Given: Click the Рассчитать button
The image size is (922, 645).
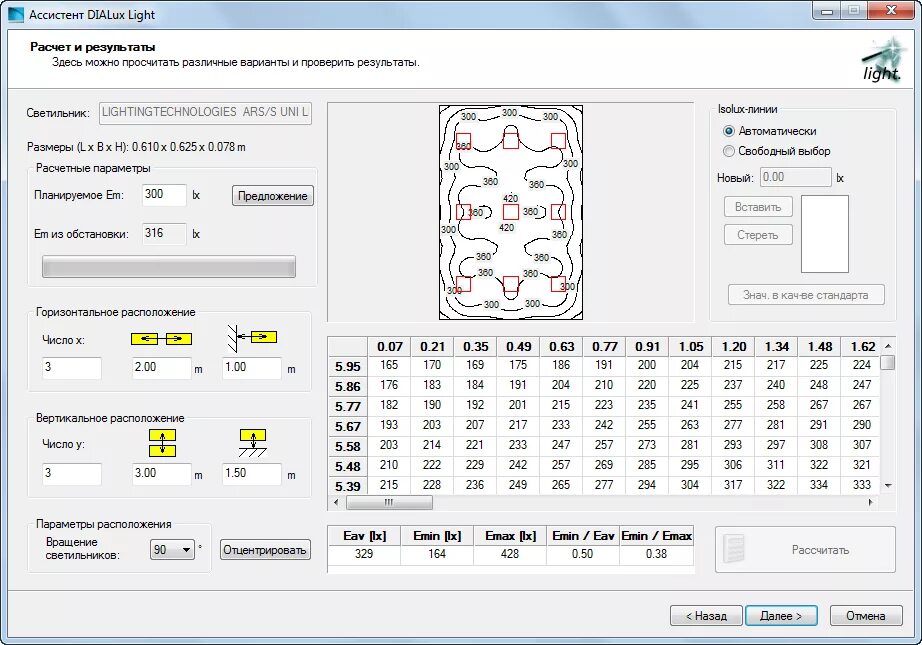Looking at the screenshot, I should pyautogui.click(x=805, y=550).
